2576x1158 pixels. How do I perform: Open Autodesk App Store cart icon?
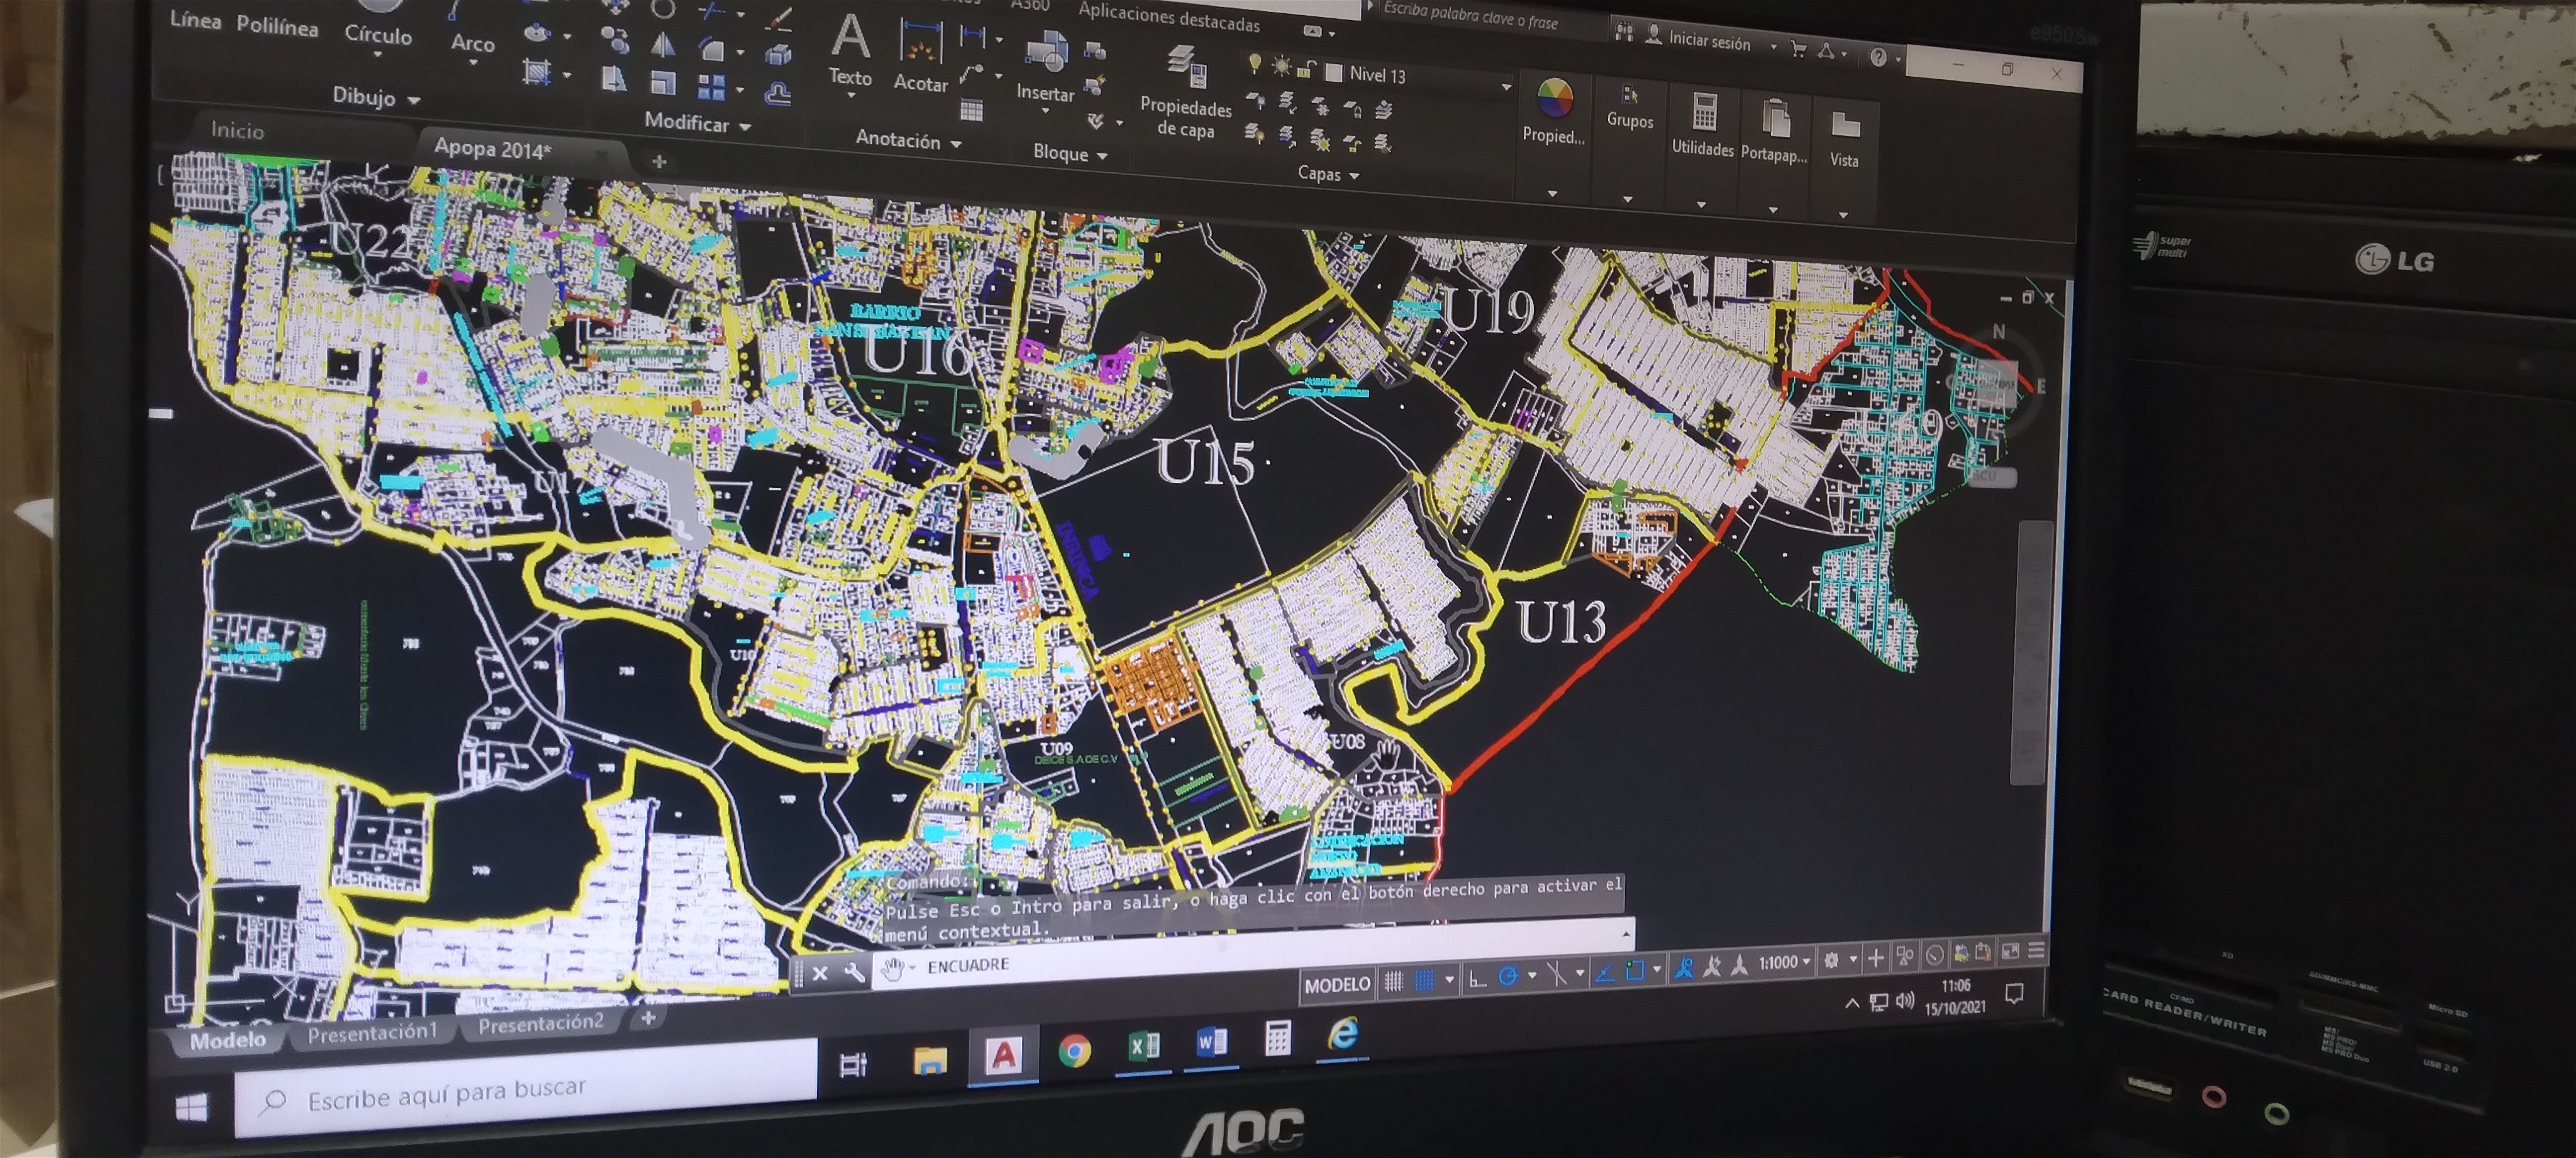tap(1798, 48)
